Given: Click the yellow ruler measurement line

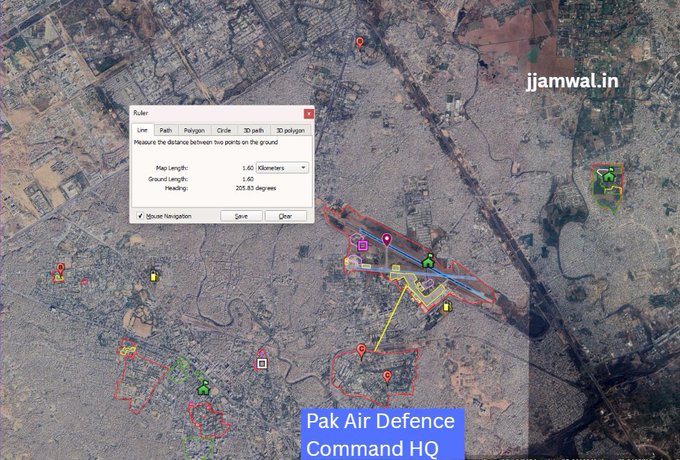Looking at the screenshot, I should pos(390,319).
